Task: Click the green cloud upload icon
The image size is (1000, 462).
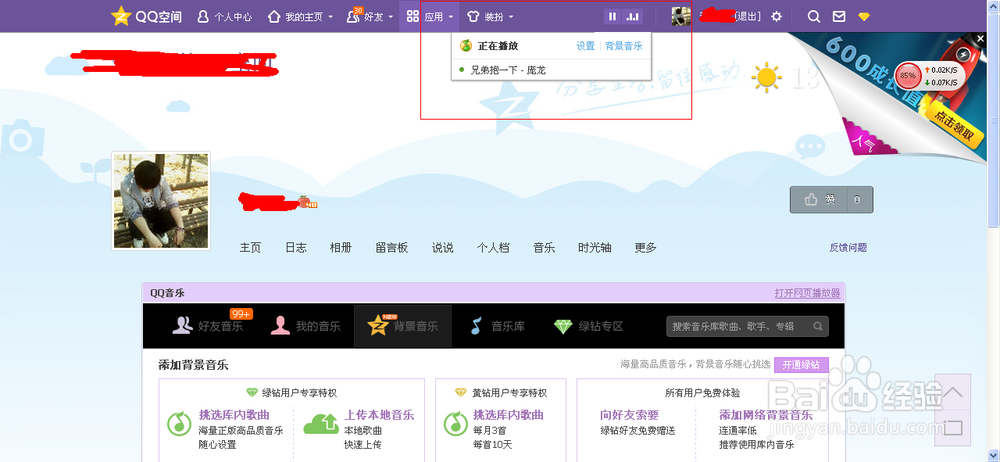Action: pyautogui.click(x=321, y=423)
